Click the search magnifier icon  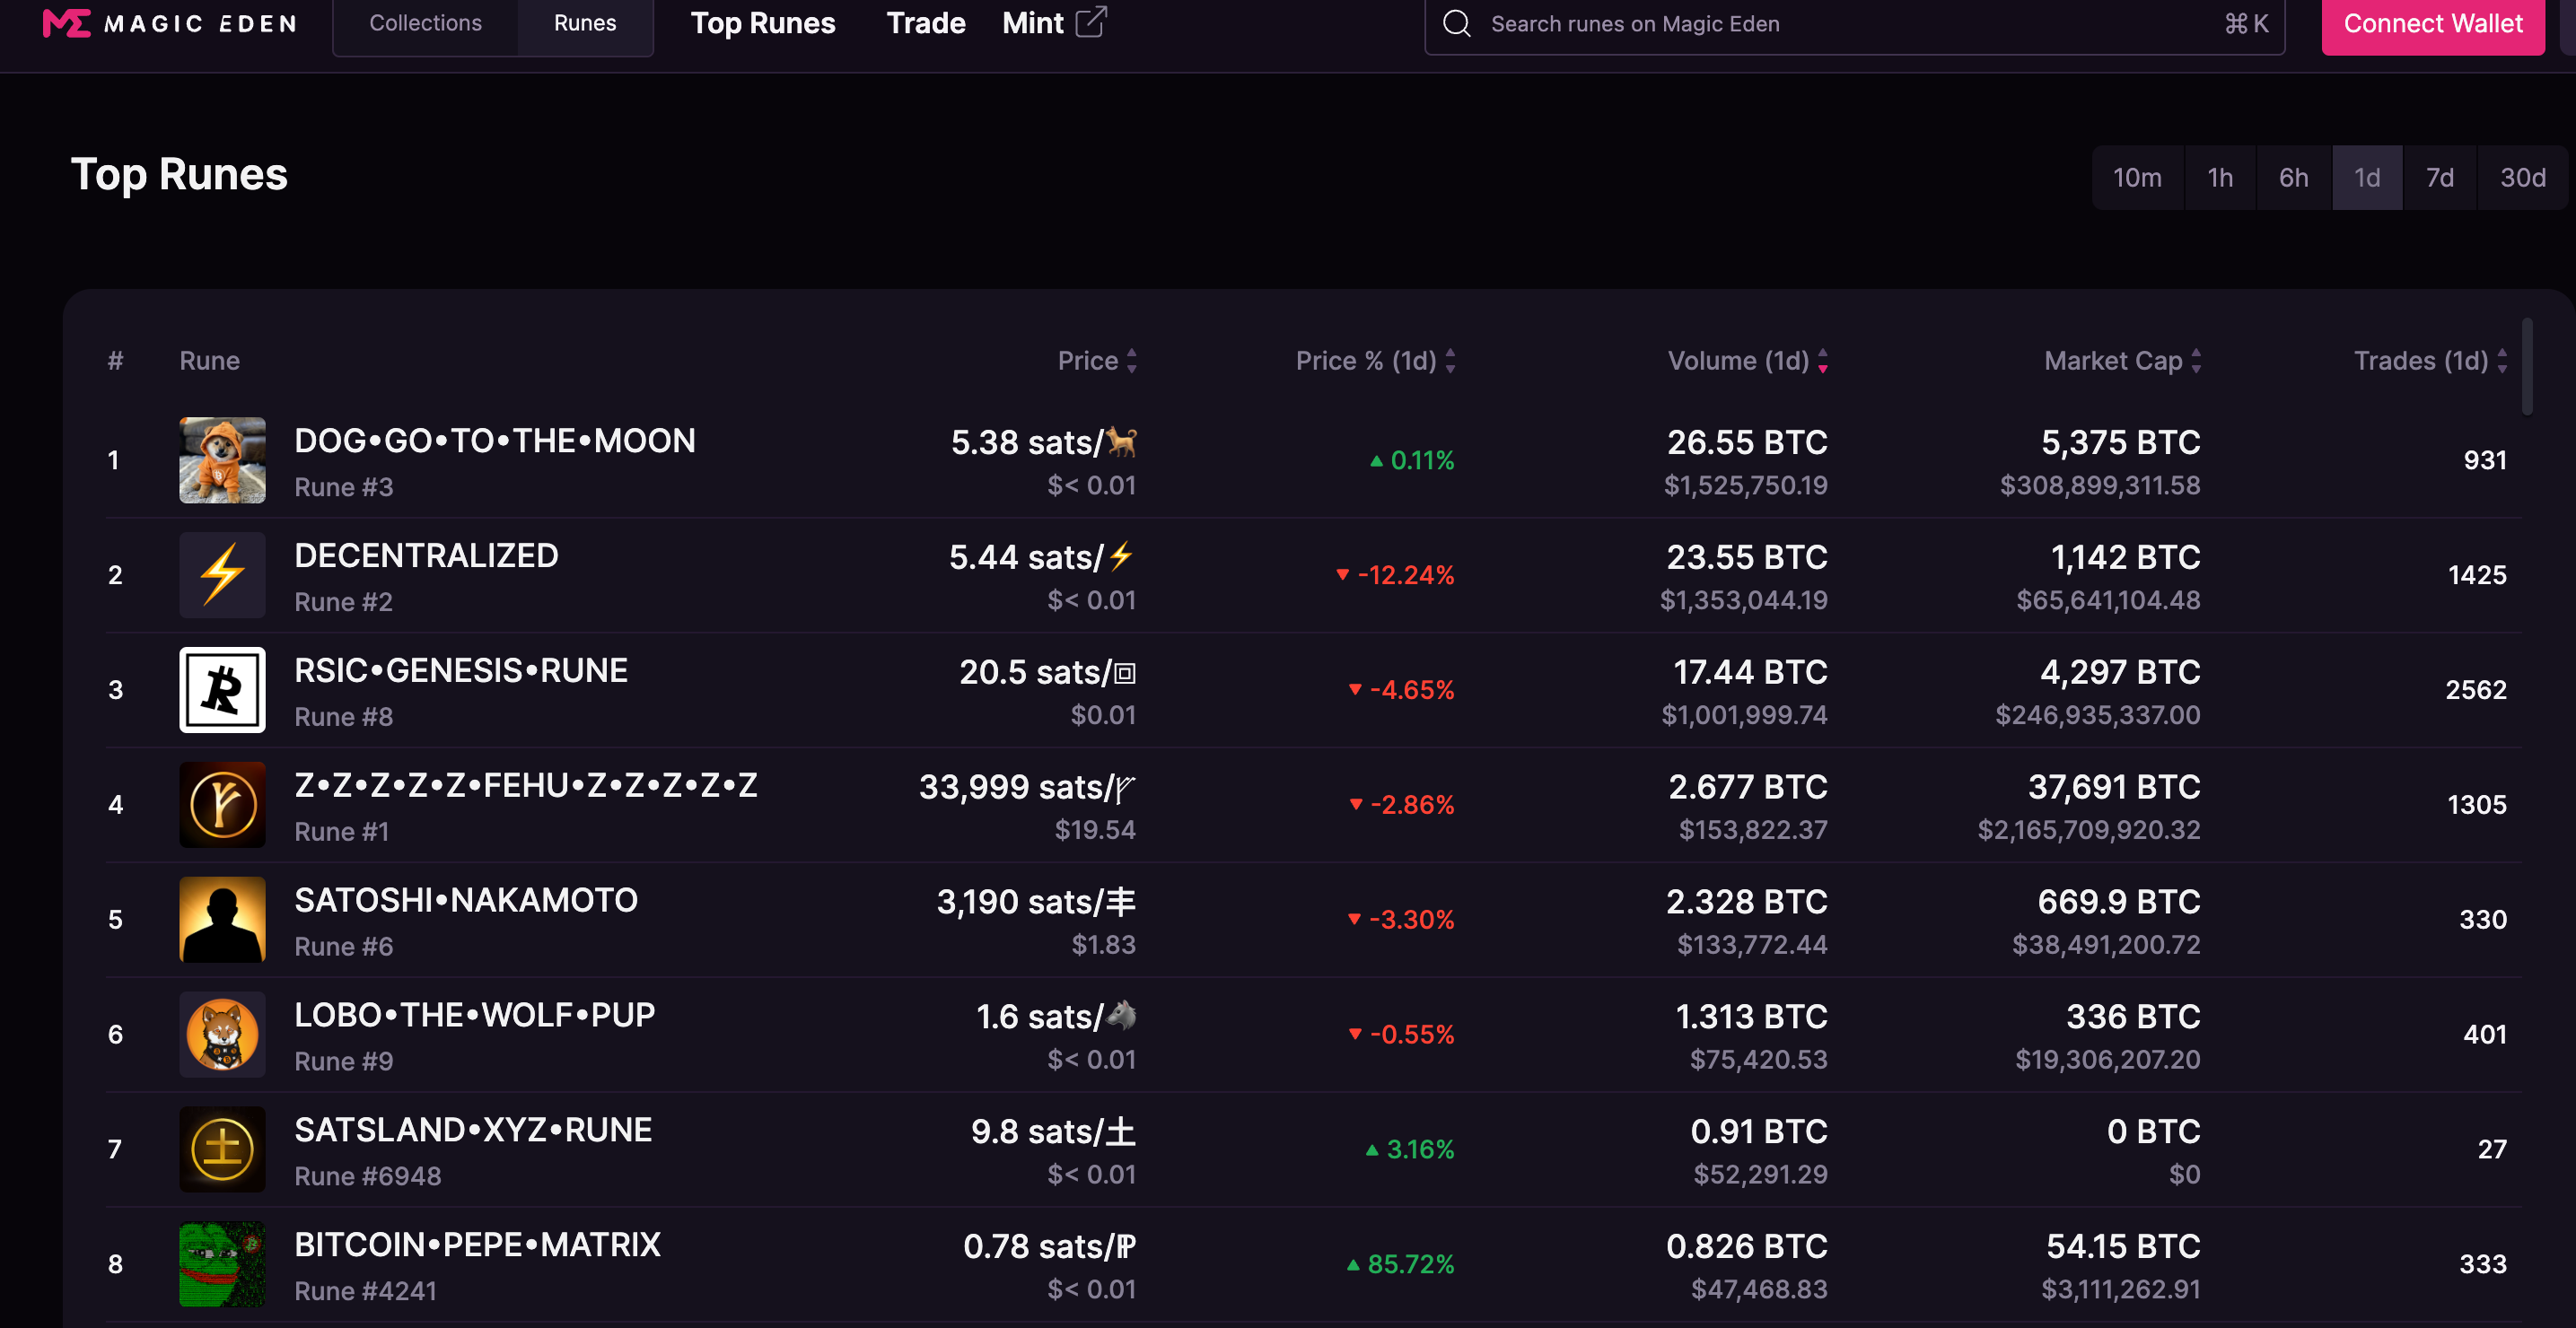tap(1457, 23)
